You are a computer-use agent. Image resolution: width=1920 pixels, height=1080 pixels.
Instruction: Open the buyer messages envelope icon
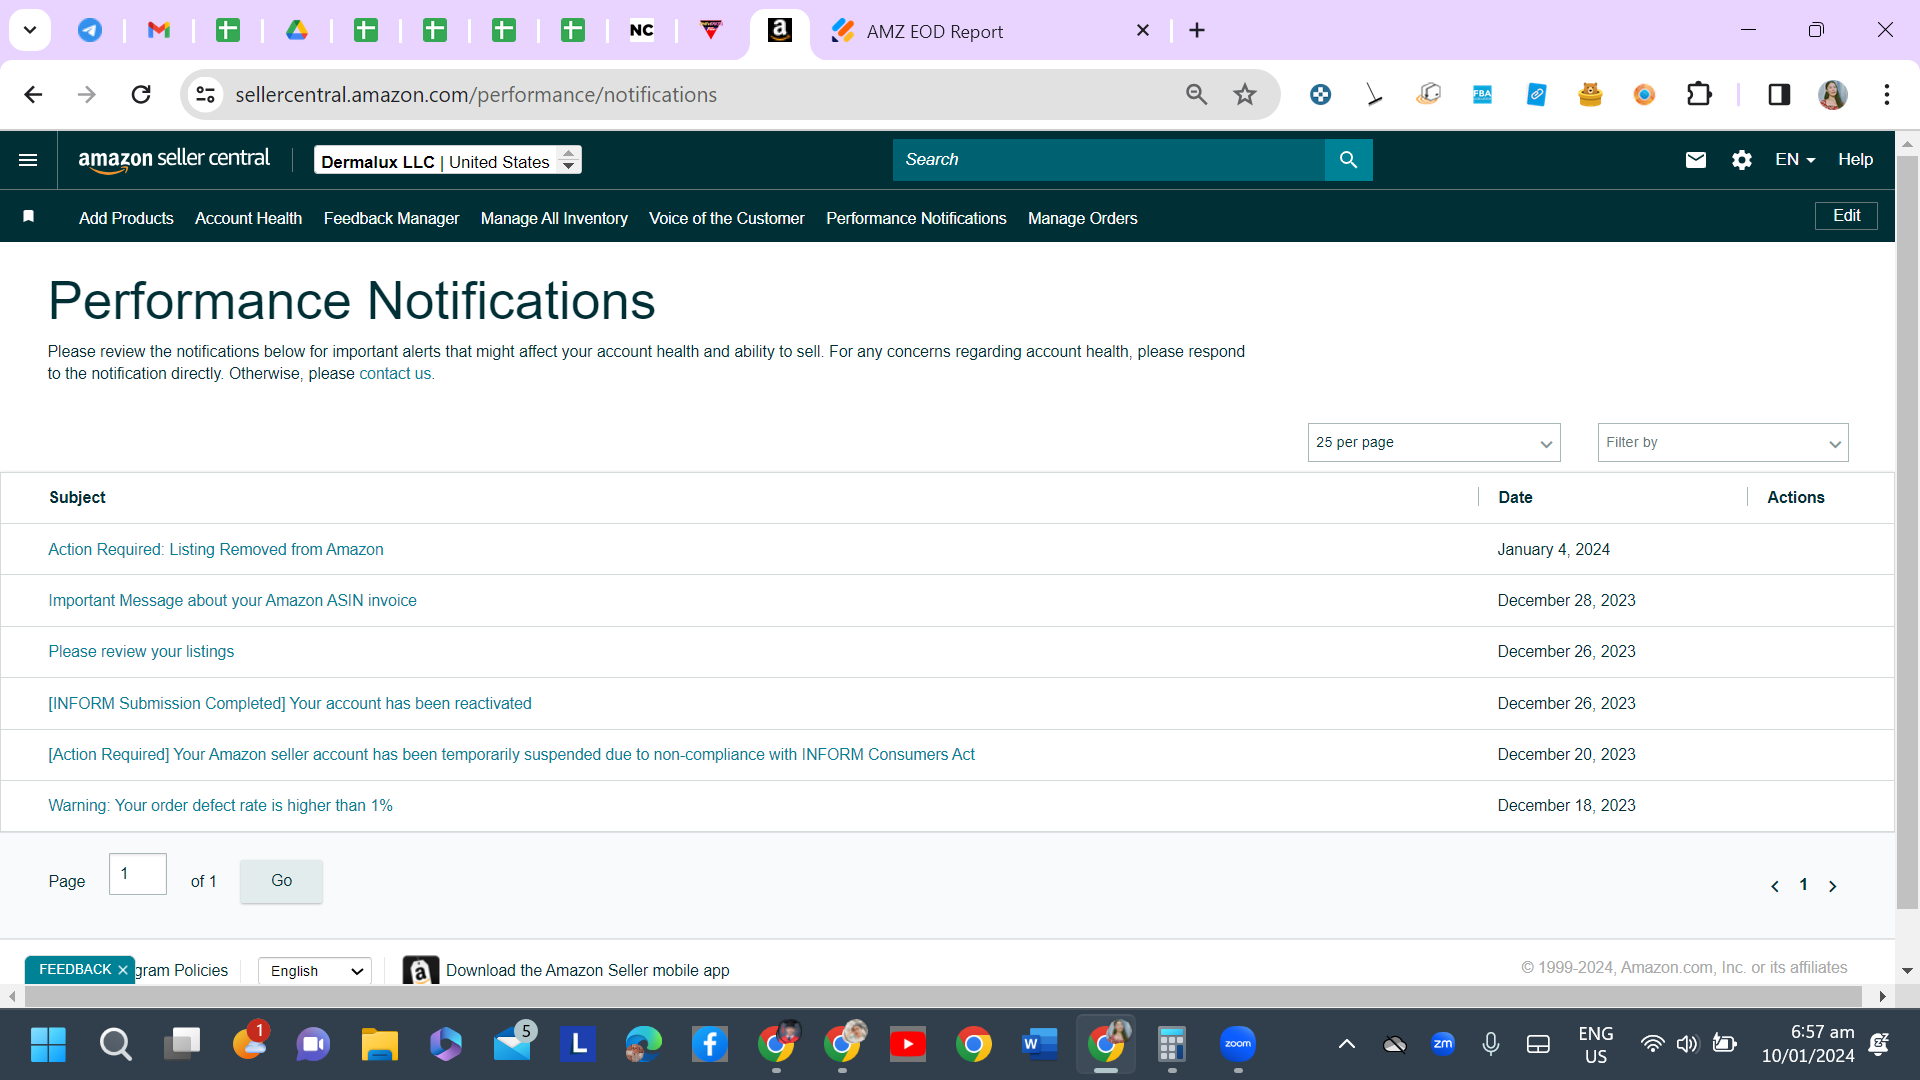coord(1696,160)
